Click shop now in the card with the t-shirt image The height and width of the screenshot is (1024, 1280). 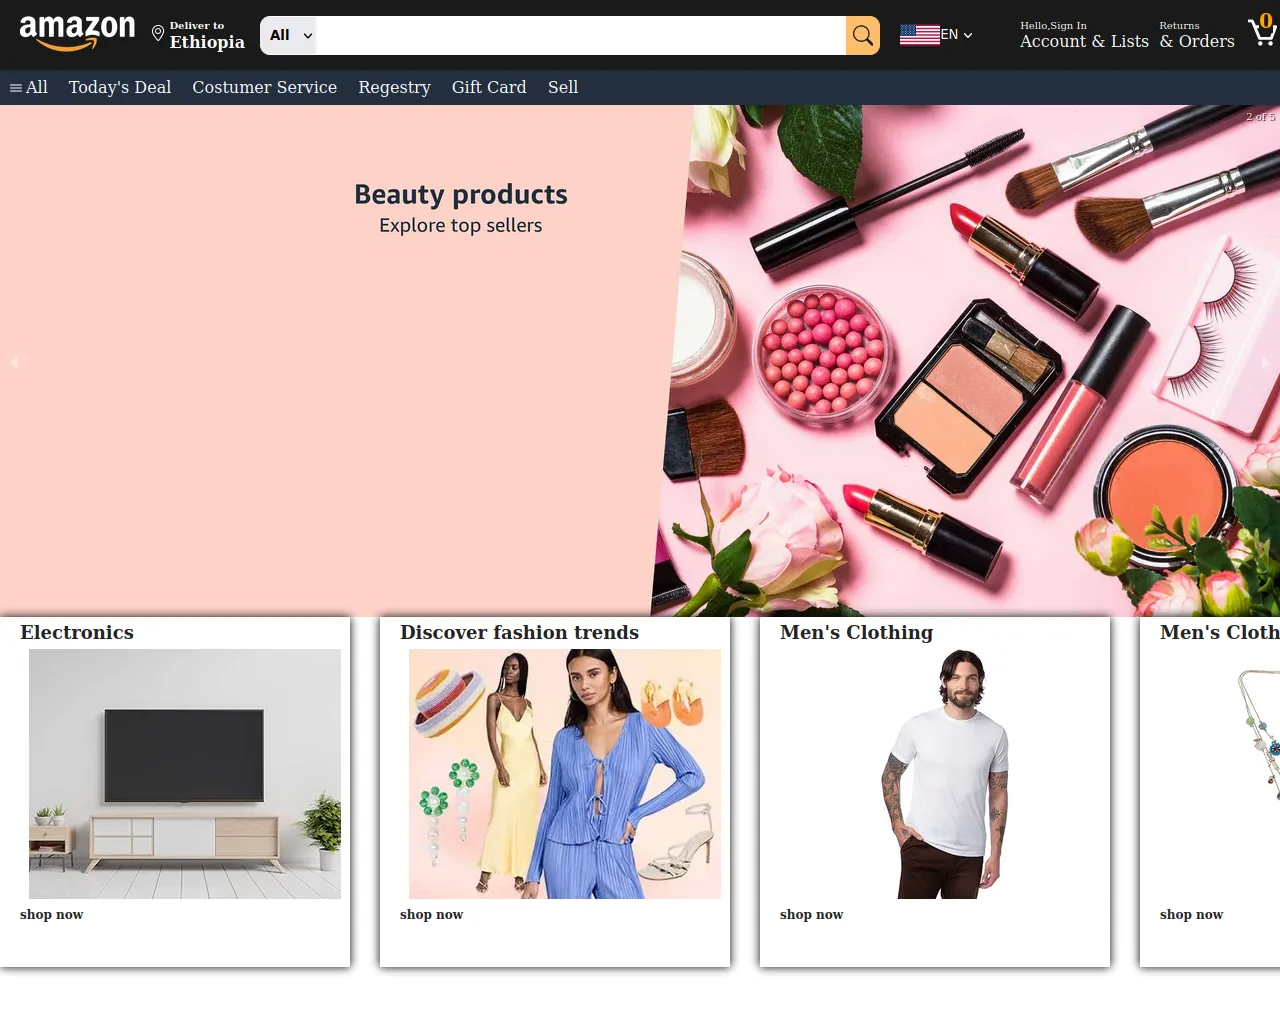[812, 914]
